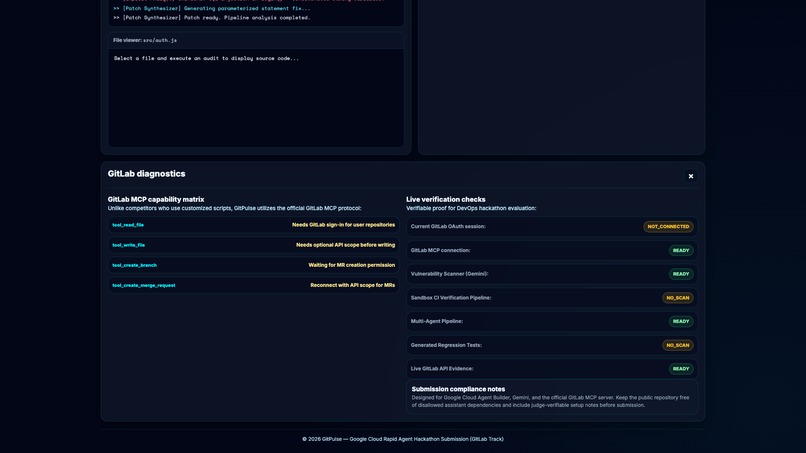
Task: Click inside the file viewer source code area
Action: tap(256, 98)
